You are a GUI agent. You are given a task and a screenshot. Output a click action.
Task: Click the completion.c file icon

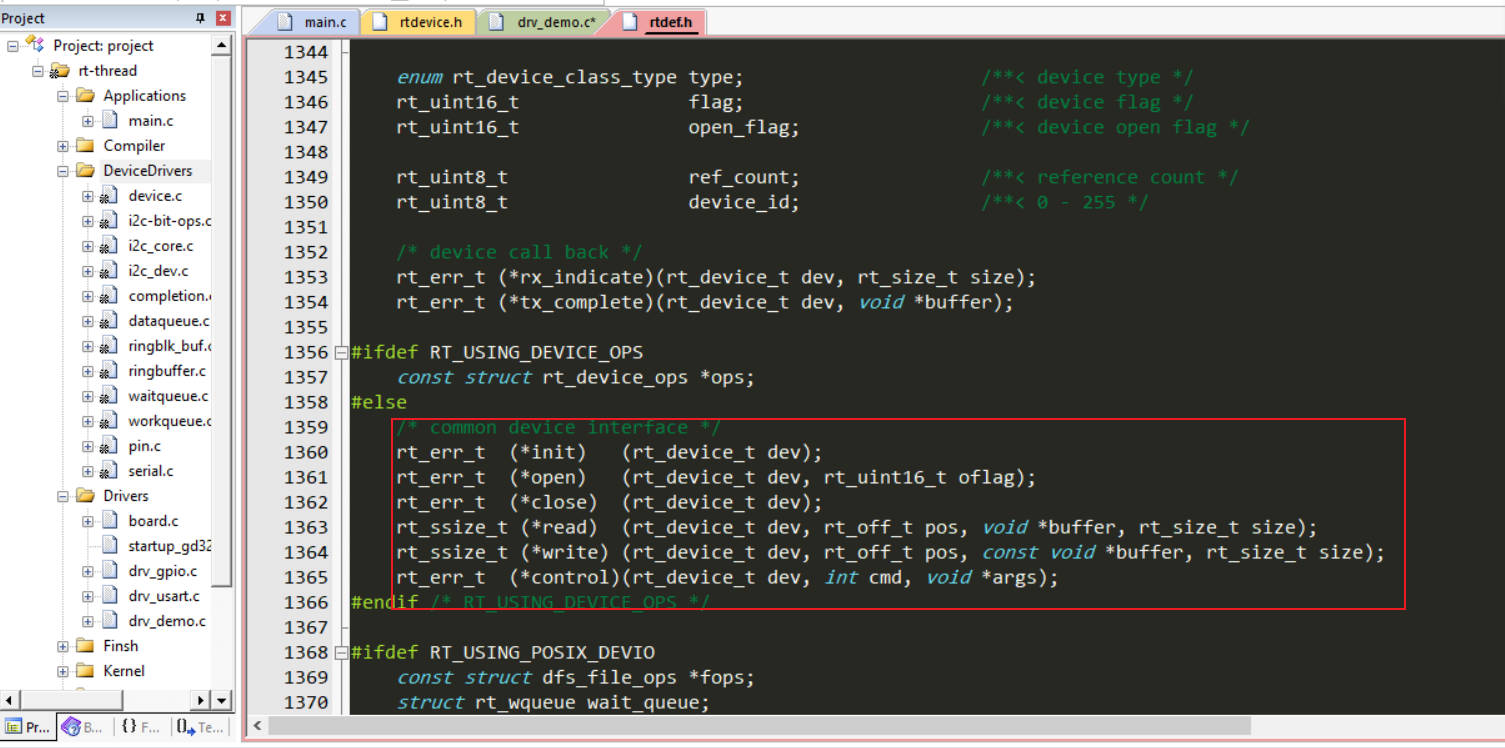pos(109,296)
